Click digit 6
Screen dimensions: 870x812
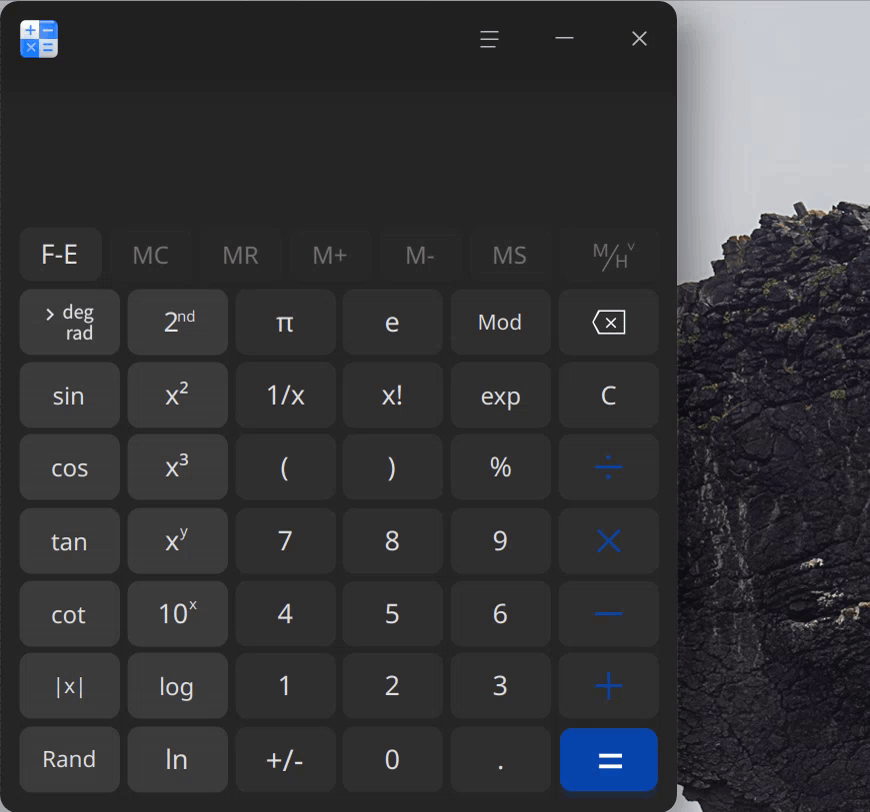point(500,613)
